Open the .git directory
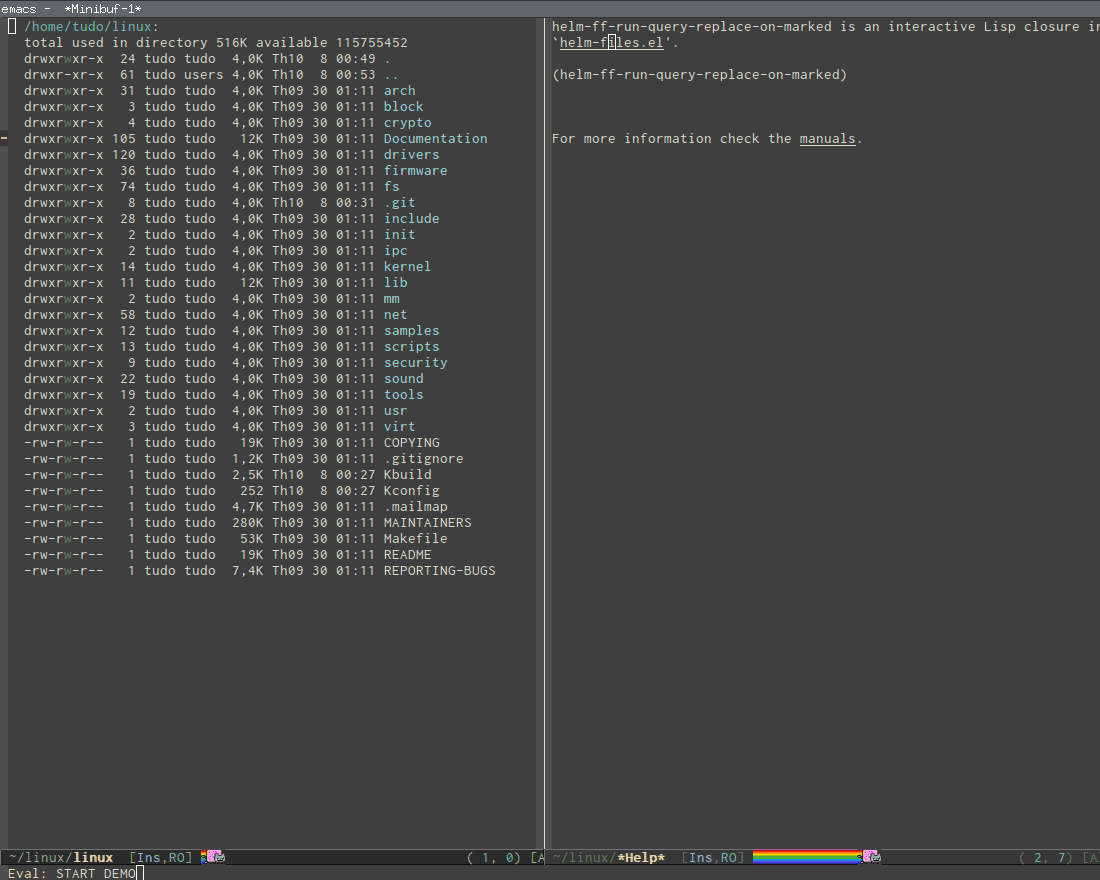Screen dimensions: 1100x880 pos(399,202)
